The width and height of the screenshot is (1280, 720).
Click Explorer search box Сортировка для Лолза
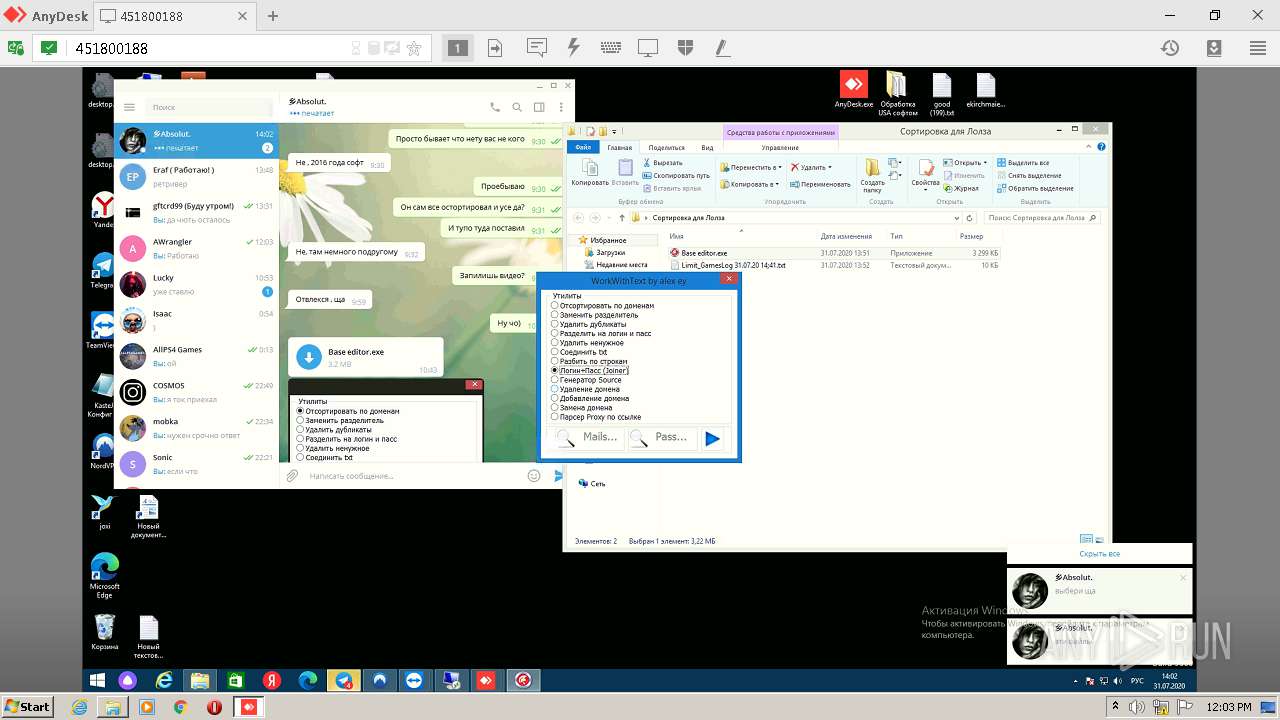[x=1042, y=217]
